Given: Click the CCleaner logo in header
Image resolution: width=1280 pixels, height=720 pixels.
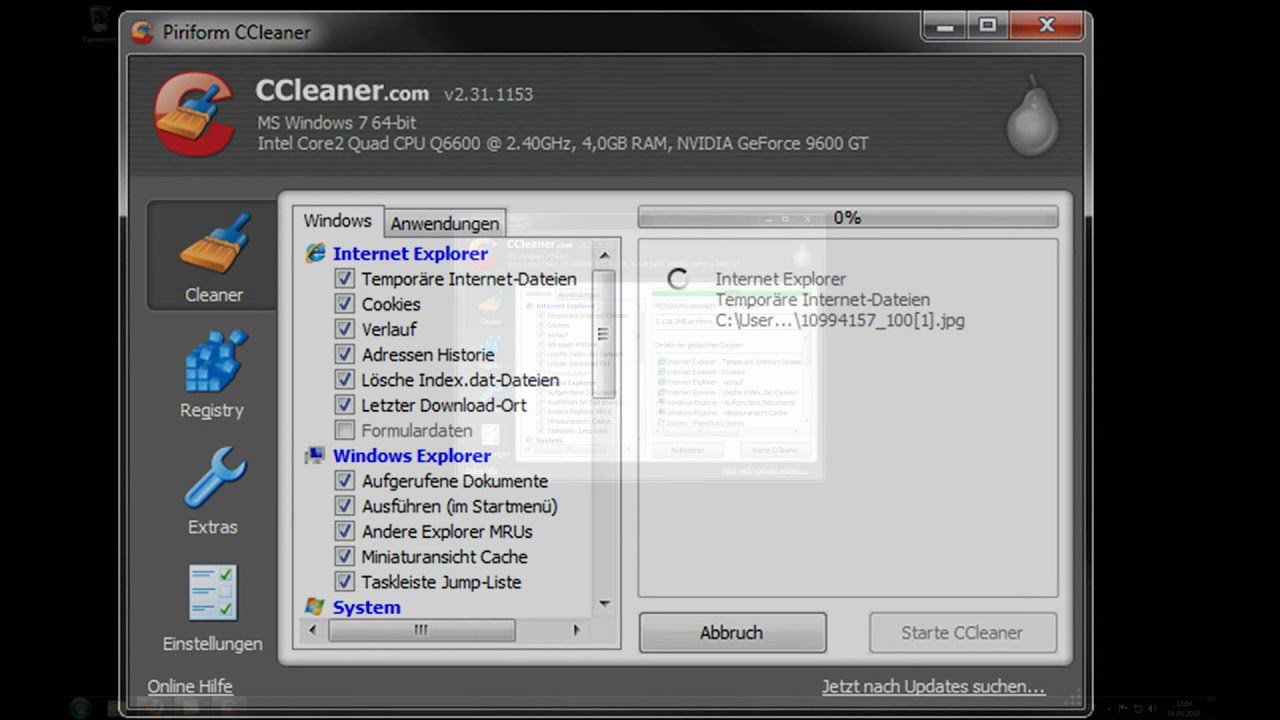Looking at the screenshot, I should click(196, 114).
